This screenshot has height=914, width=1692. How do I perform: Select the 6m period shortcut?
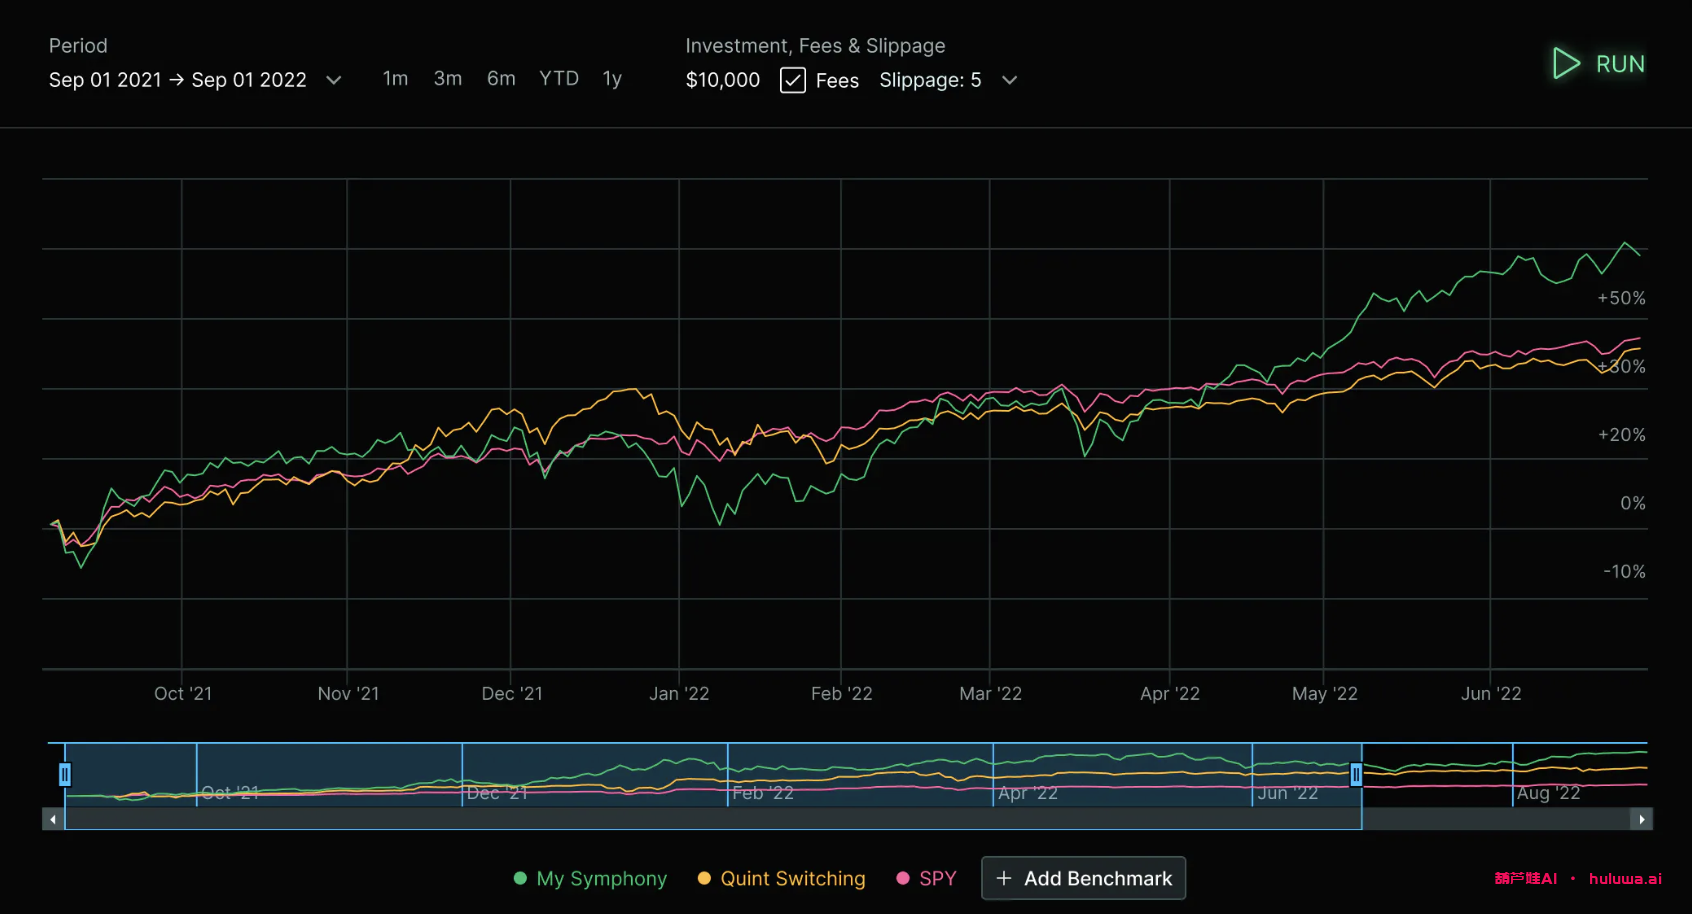coord(501,78)
